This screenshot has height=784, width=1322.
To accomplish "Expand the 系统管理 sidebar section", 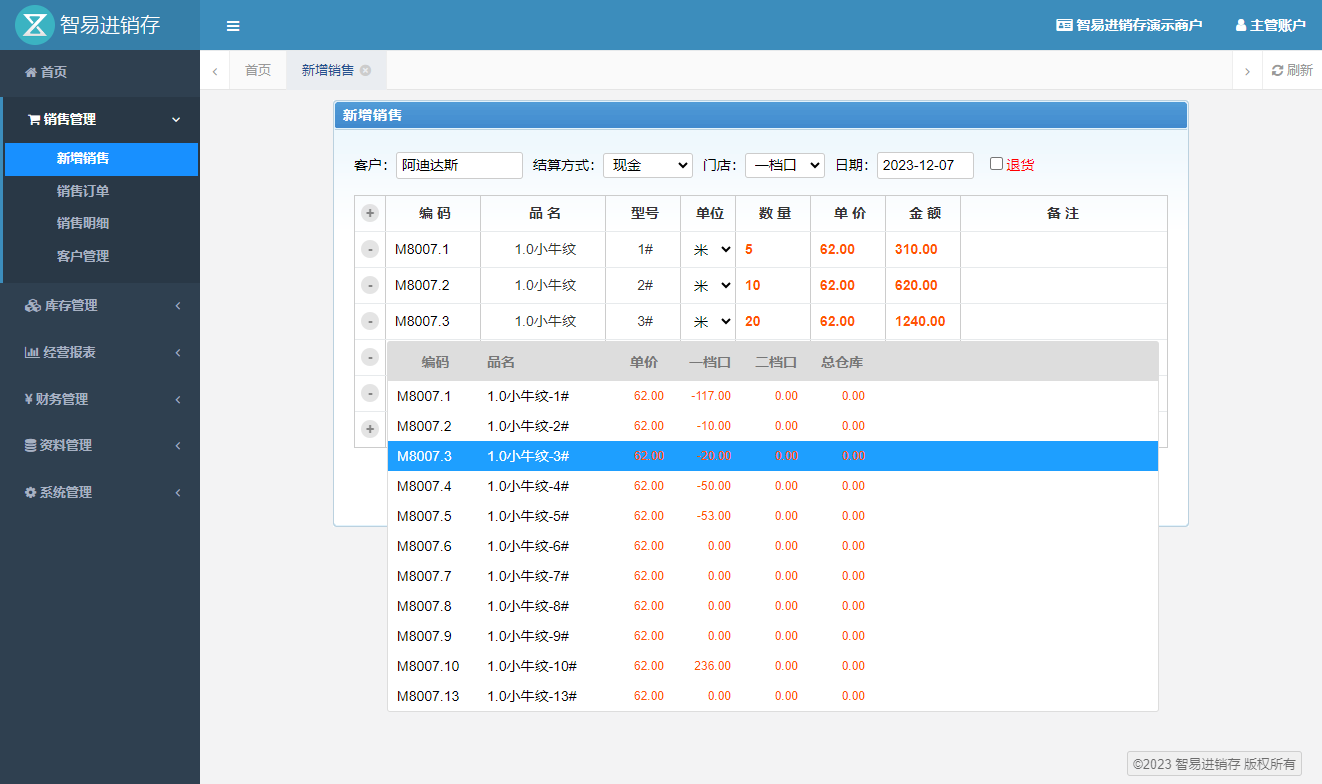I will coord(100,492).
